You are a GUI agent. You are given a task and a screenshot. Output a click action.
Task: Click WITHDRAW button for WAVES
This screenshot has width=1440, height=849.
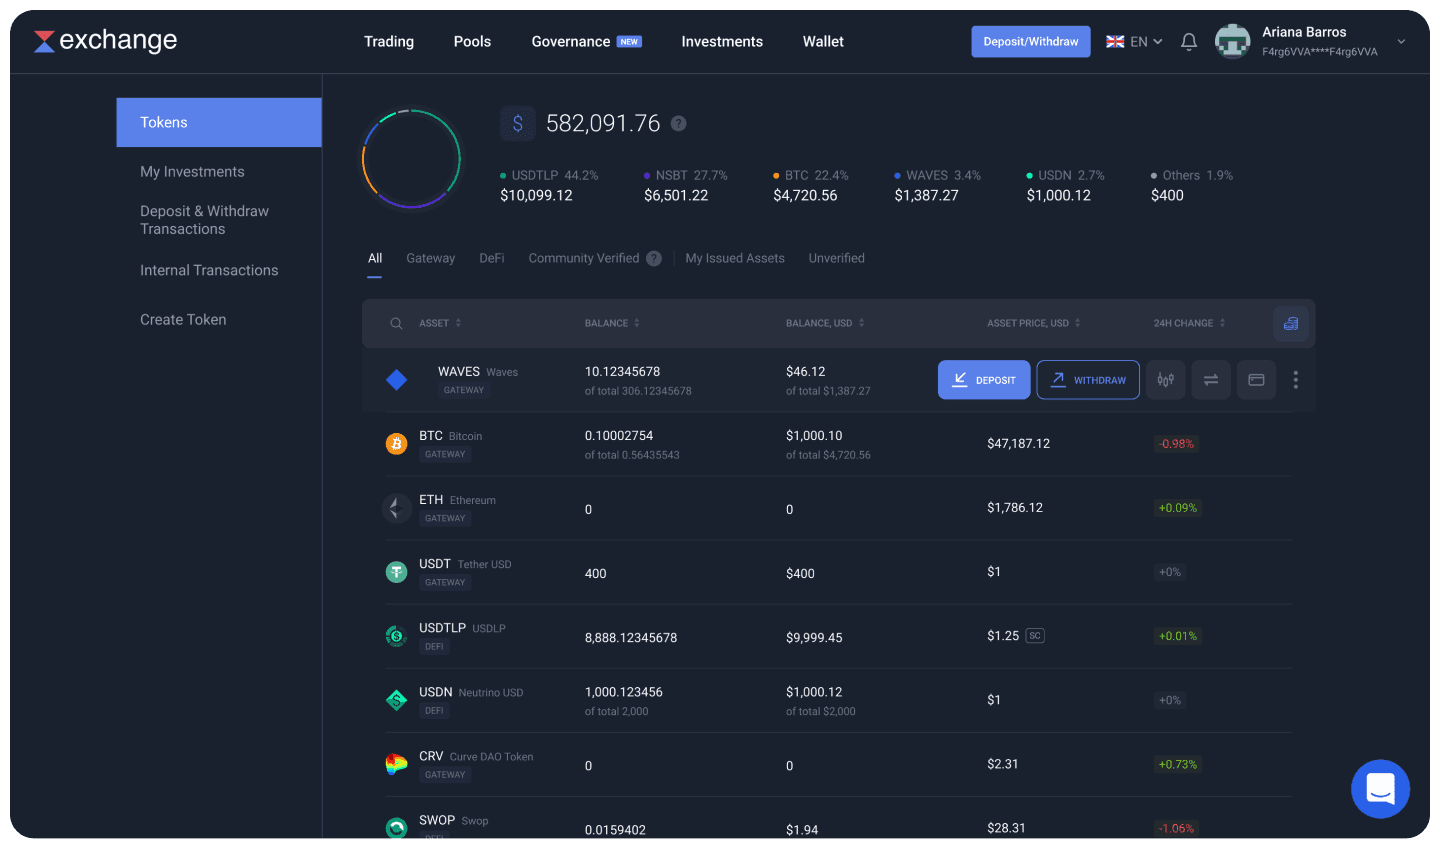click(x=1088, y=380)
